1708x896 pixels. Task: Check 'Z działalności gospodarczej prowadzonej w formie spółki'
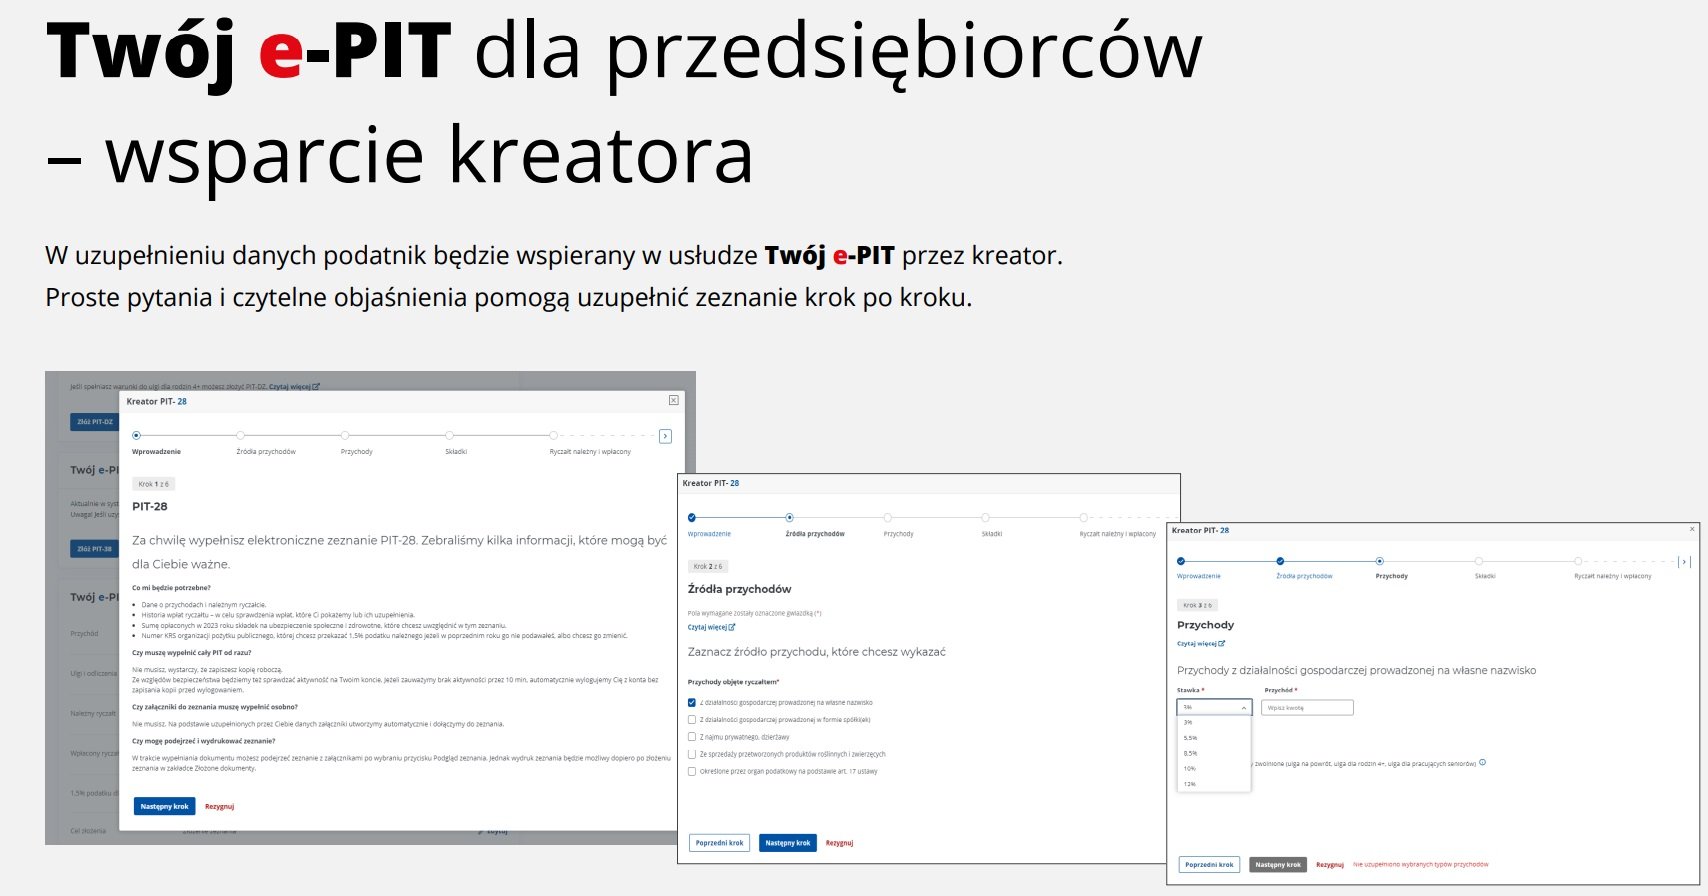click(x=692, y=719)
